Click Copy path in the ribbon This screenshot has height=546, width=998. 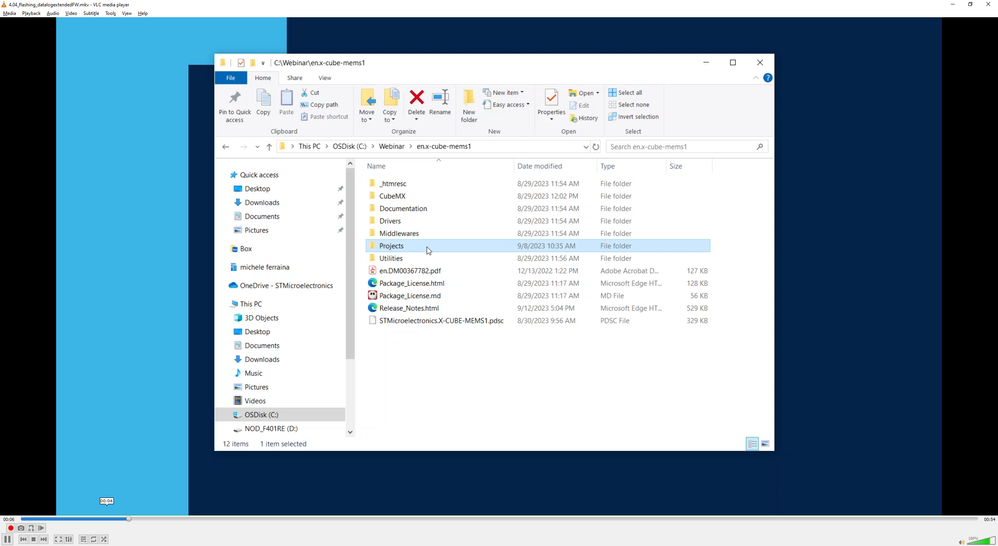click(320, 105)
